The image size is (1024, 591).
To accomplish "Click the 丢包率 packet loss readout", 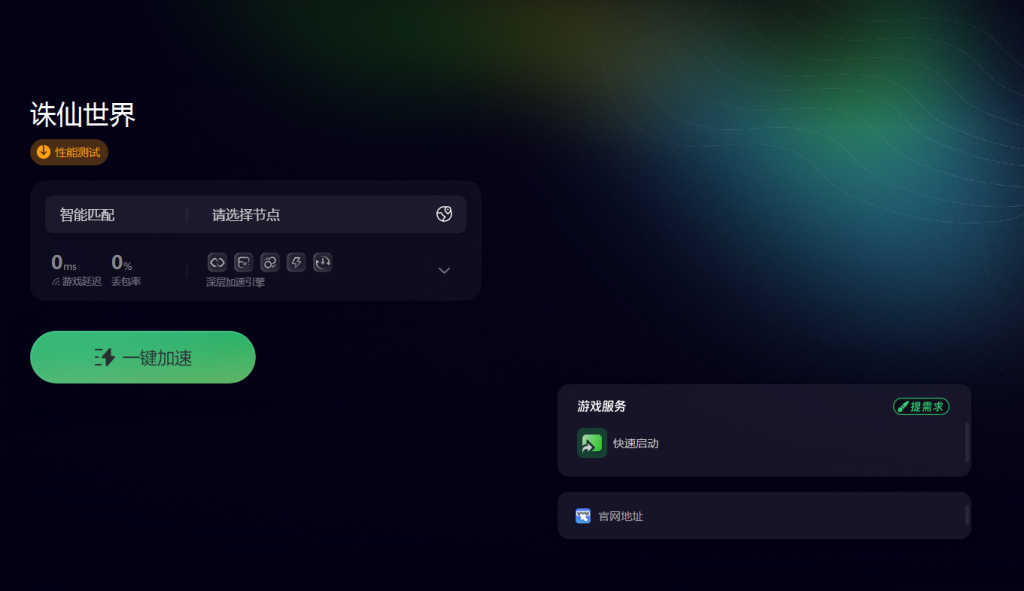I will (x=125, y=270).
